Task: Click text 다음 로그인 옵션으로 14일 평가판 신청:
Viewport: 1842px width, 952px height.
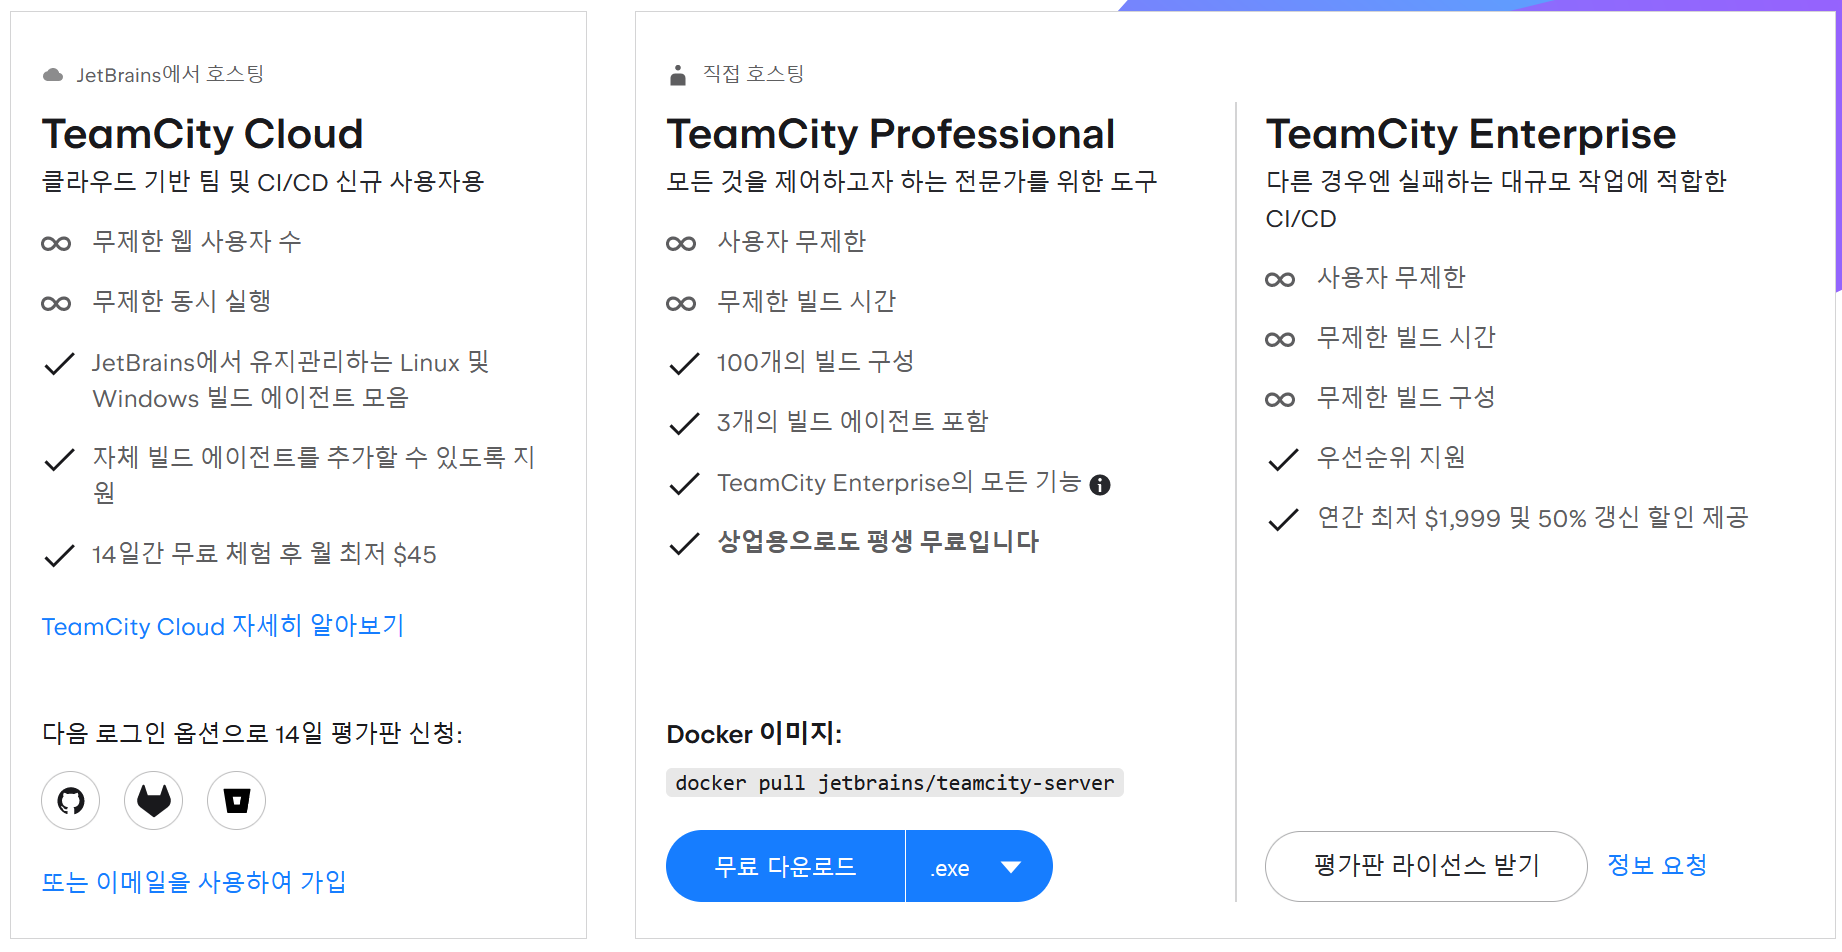Action: pos(252,734)
